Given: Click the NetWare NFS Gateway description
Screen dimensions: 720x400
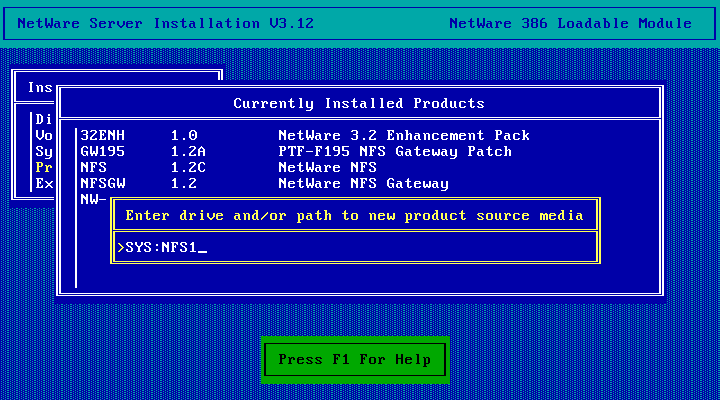Looking at the screenshot, I should (363, 184).
